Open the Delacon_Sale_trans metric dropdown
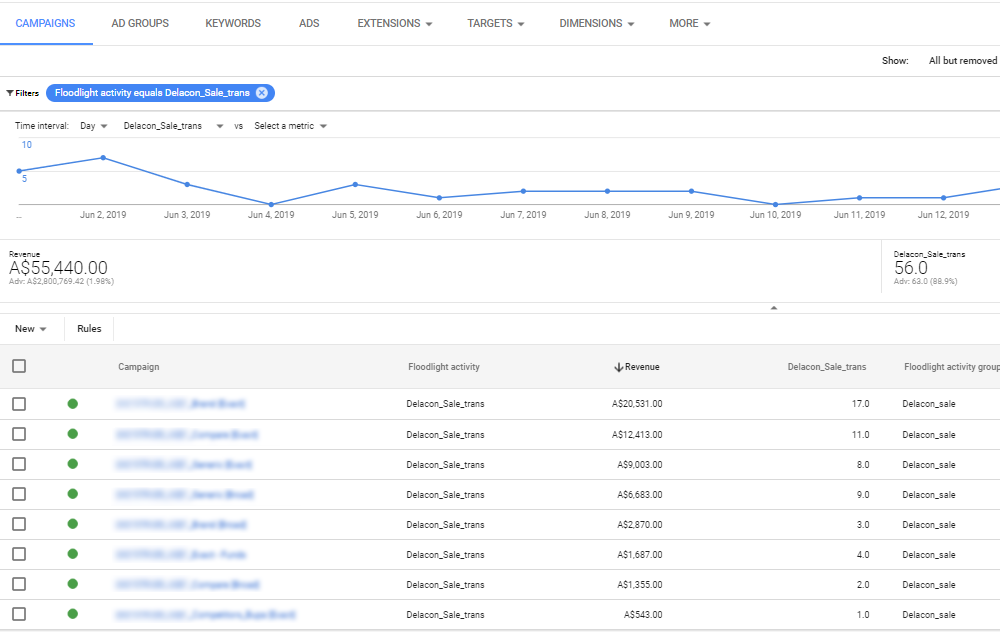1000x632 pixels. pos(173,126)
